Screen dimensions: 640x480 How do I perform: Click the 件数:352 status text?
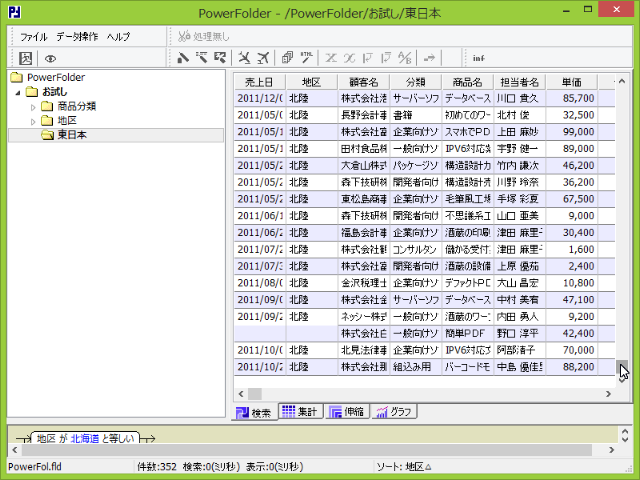pyautogui.click(x=157, y=467)
